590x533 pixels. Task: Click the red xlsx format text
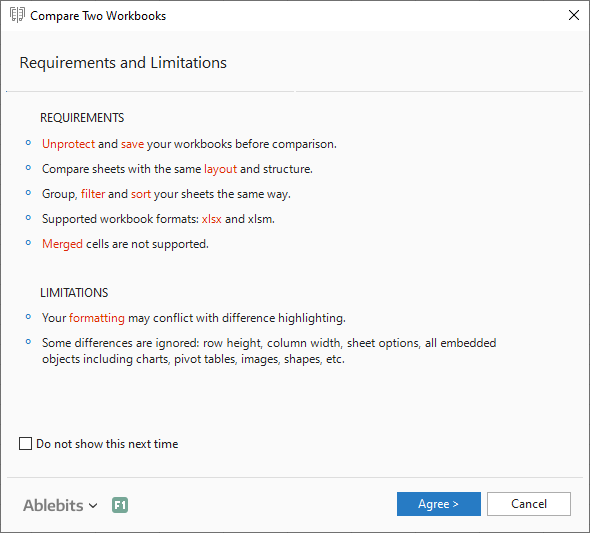[x=211, y=219]
